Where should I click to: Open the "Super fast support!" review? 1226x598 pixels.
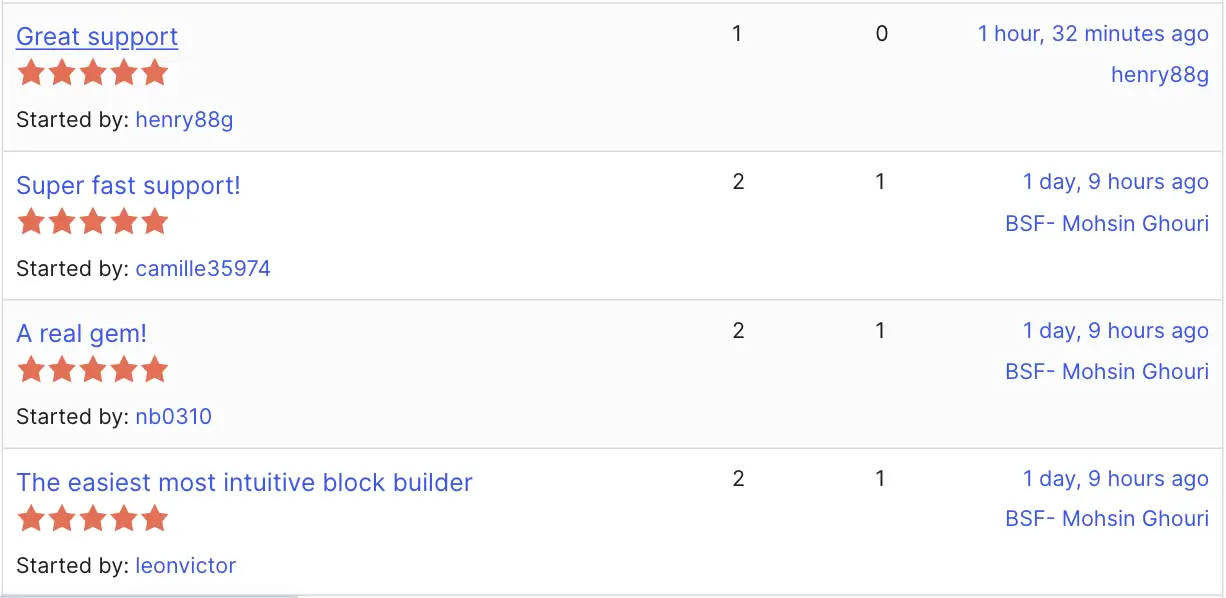coord(128,185)
